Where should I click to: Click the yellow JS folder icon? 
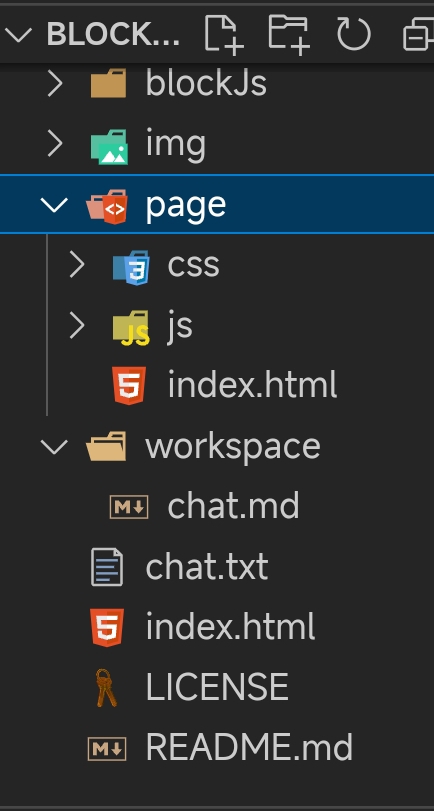131,327
